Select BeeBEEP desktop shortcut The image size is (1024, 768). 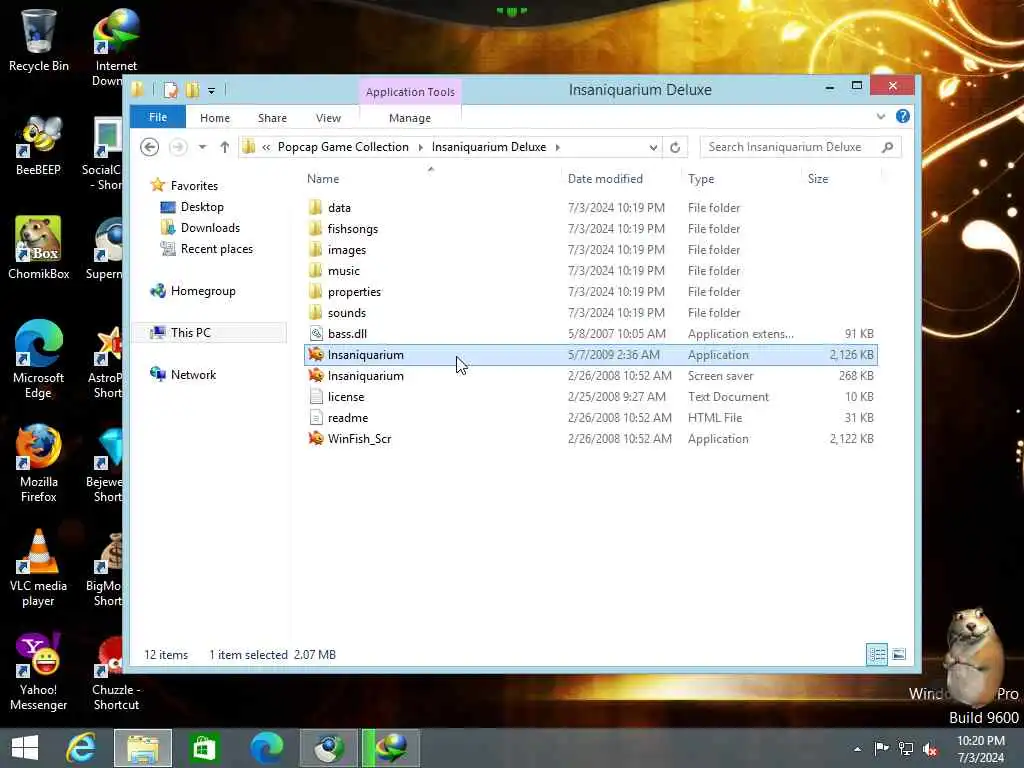pos(38,145)
